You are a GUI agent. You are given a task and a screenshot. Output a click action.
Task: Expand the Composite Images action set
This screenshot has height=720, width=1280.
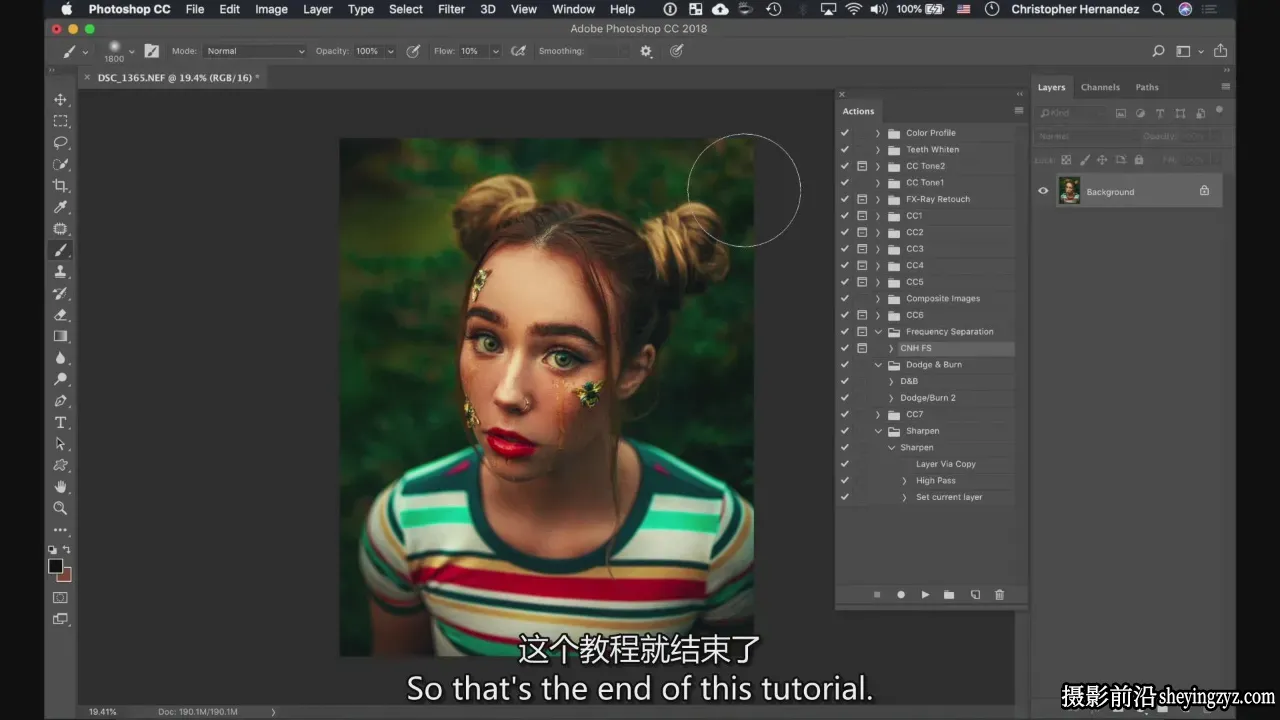coord(878,299)
